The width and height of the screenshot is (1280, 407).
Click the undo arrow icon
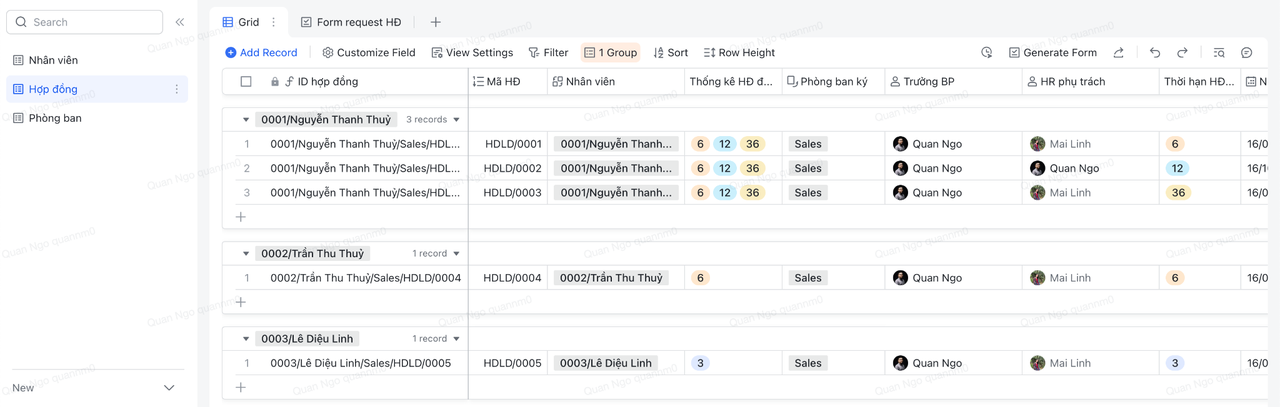coord(1155,53)
